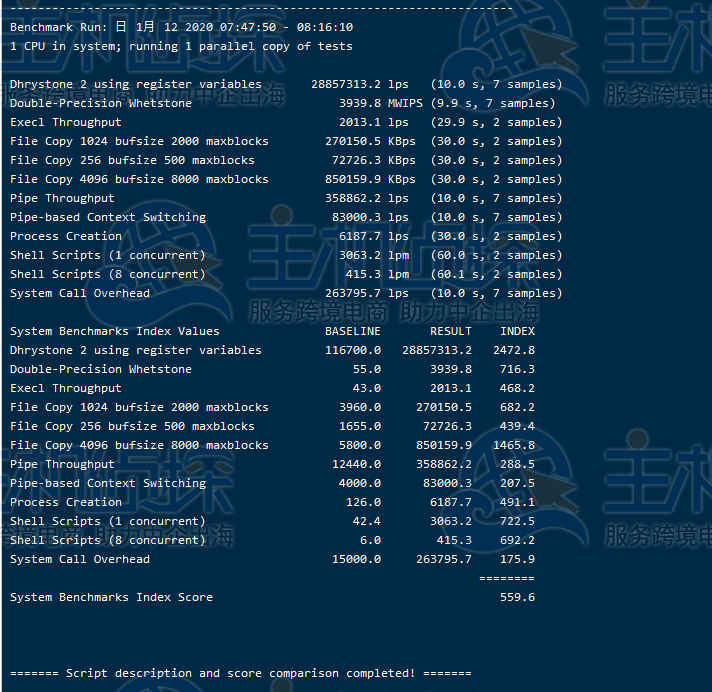This screenshot has width=712, height=692.
Task: Click the RESULT column header
Action: (450, 331)
